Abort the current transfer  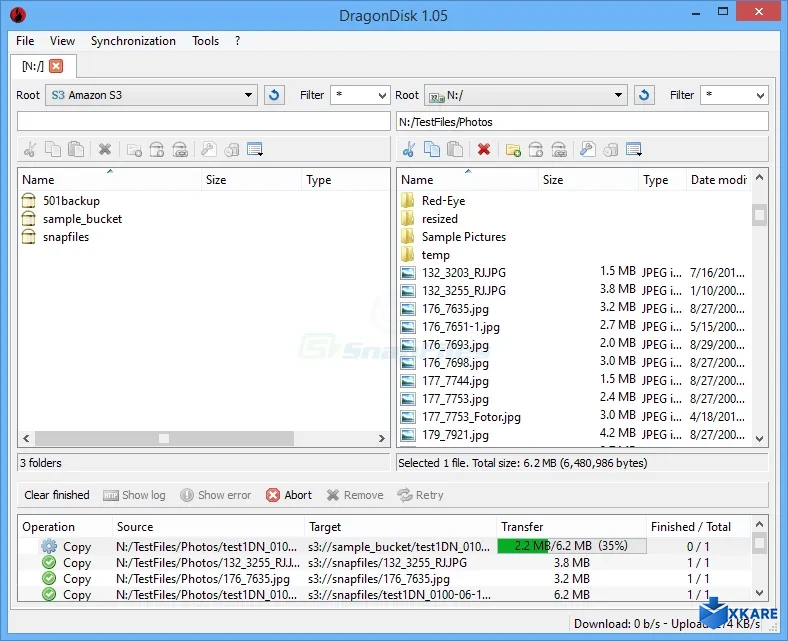pos(289,495)
